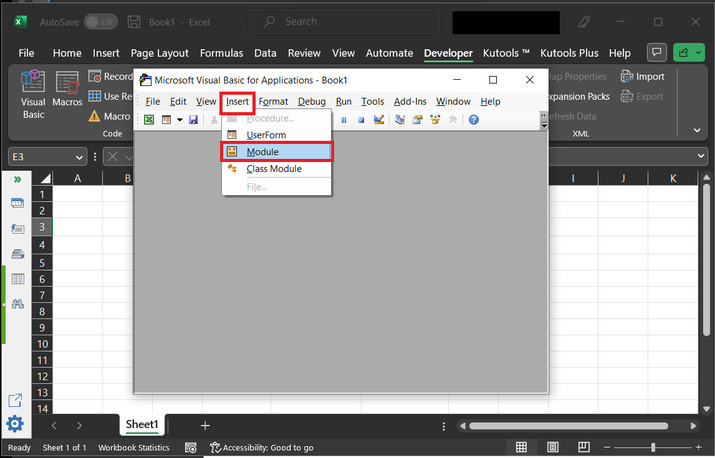Screen dimensions: 715x458
Task: Switch to Page Layout view in status bar
Action: (x=553, y=447)
